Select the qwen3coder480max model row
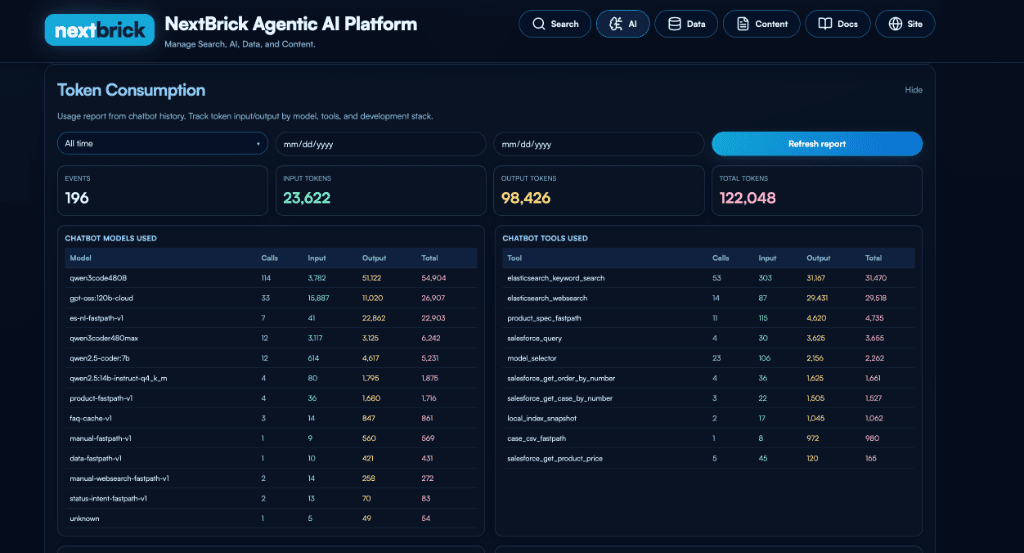 270,338
